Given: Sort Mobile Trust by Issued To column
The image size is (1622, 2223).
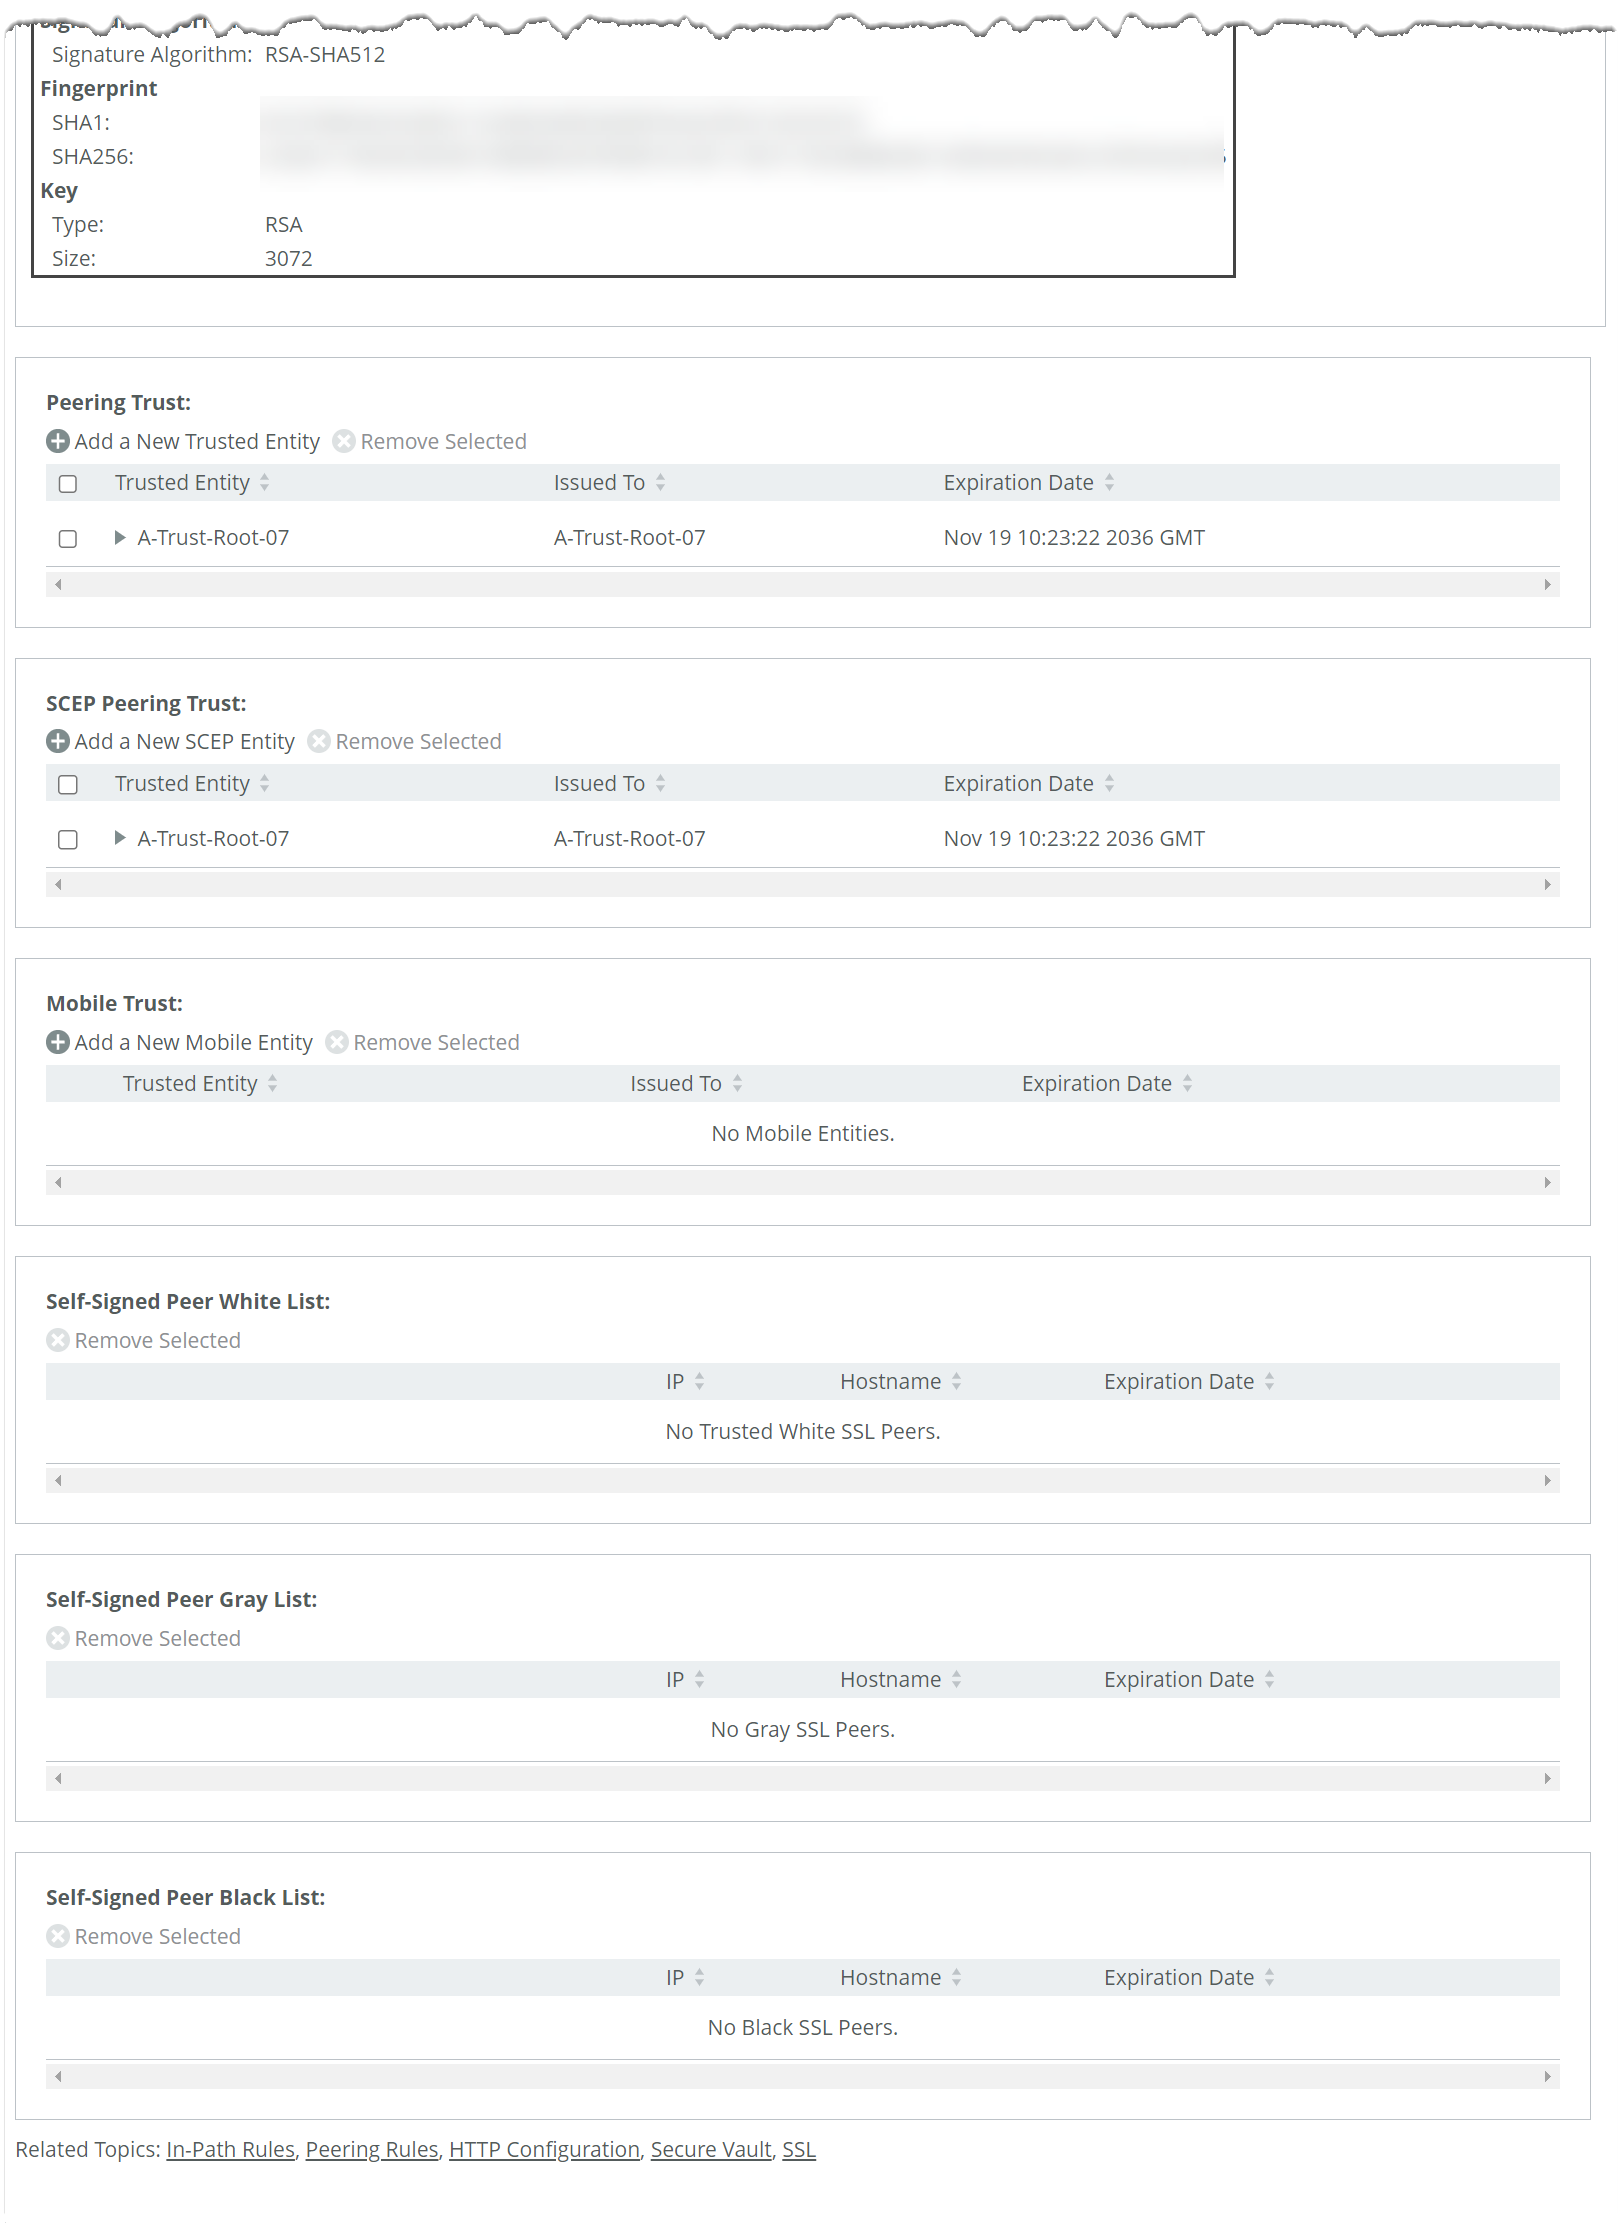Looking at the screenshot, I should click(x=737, y=1083).
